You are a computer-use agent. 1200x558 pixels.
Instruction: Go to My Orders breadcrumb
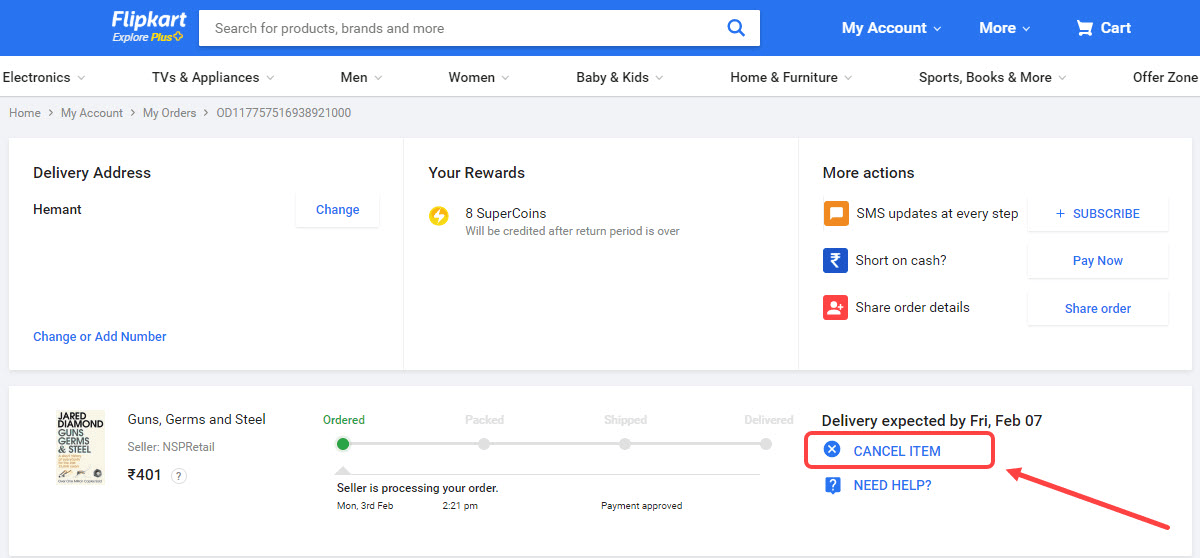pos(169,113)
